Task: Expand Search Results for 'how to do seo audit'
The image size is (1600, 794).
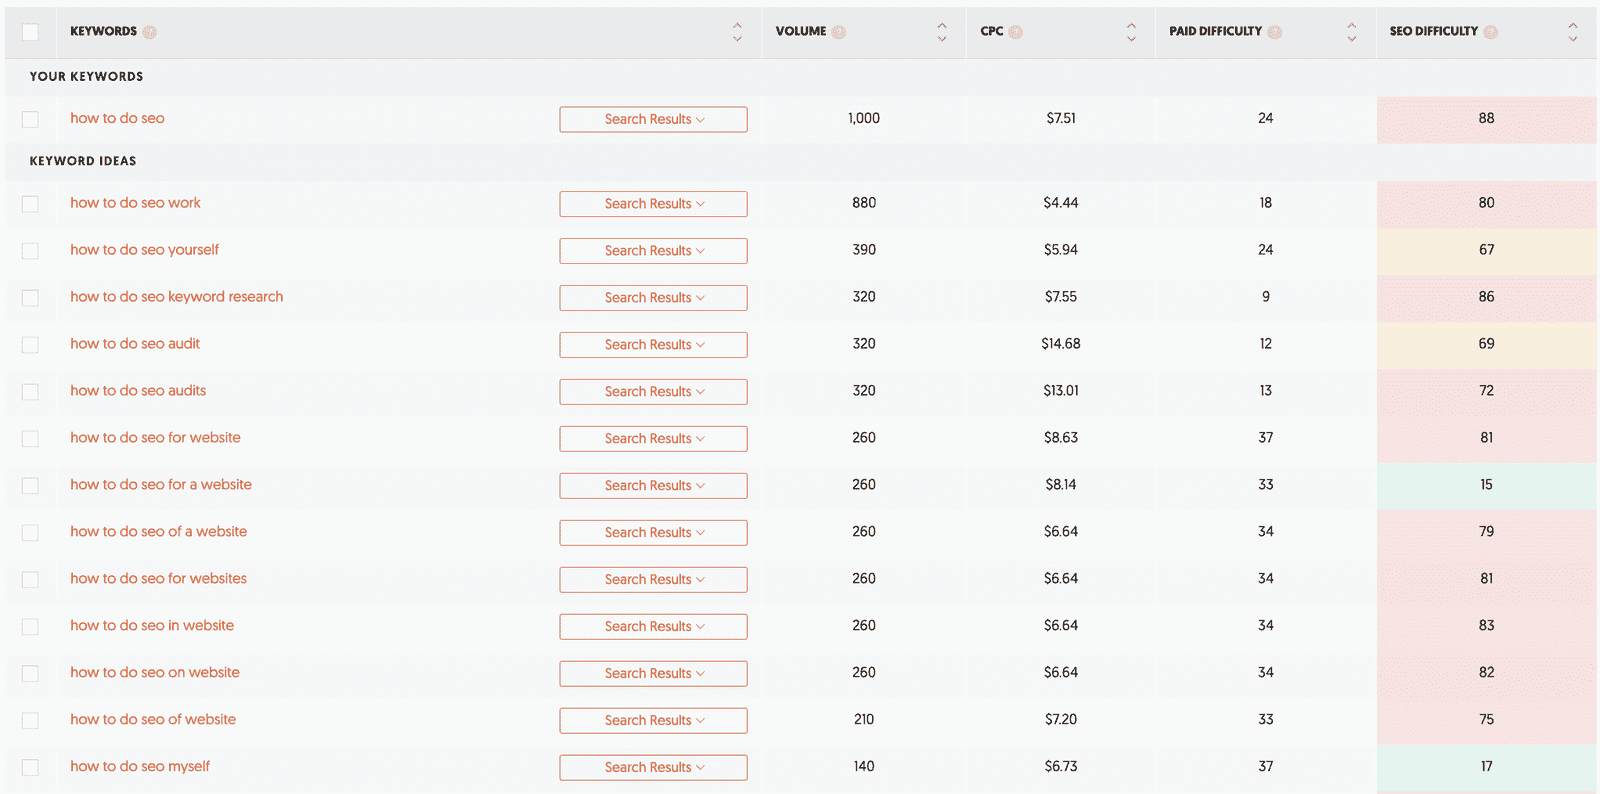Action: [653, 345]
